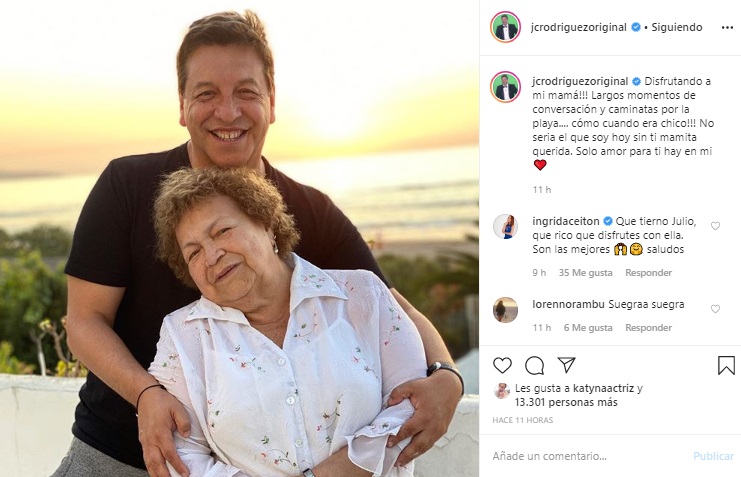Image resolution: width=741 pixels, height=477 pixels.
Task: Click the Siguiendo following button
Action: coord(677,27)
